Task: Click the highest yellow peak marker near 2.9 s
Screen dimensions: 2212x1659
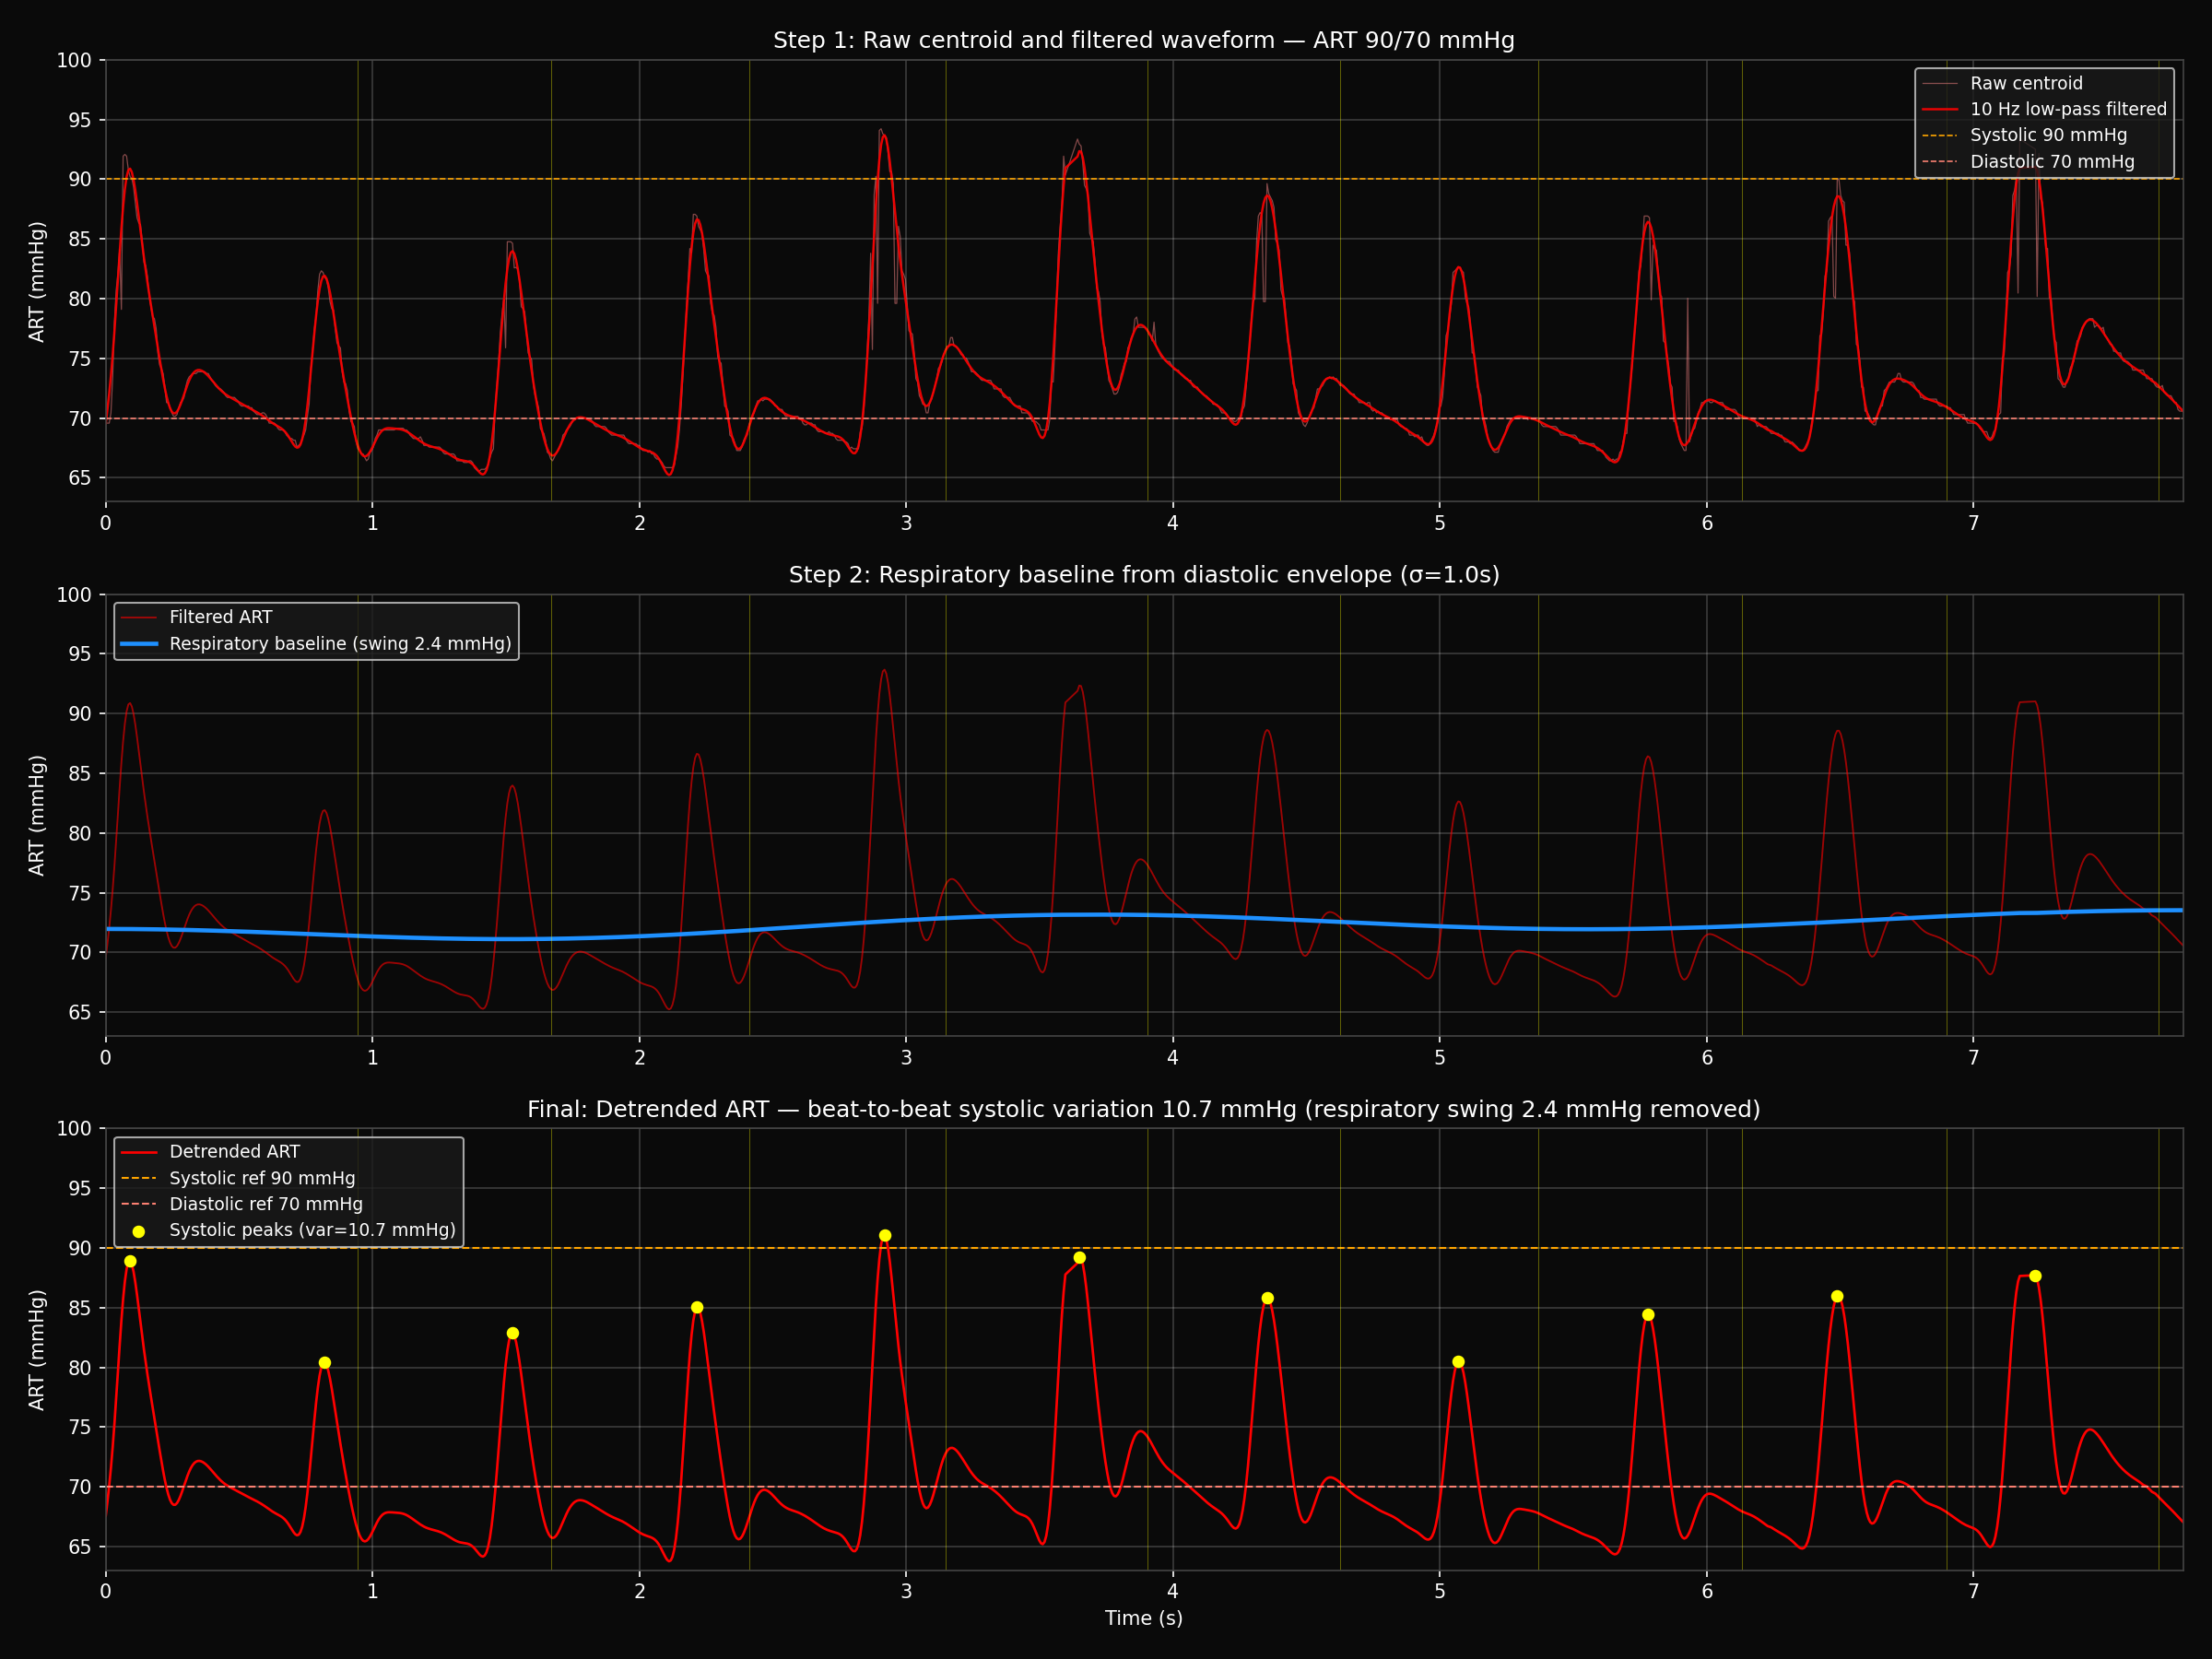Action: [885, 1236]
